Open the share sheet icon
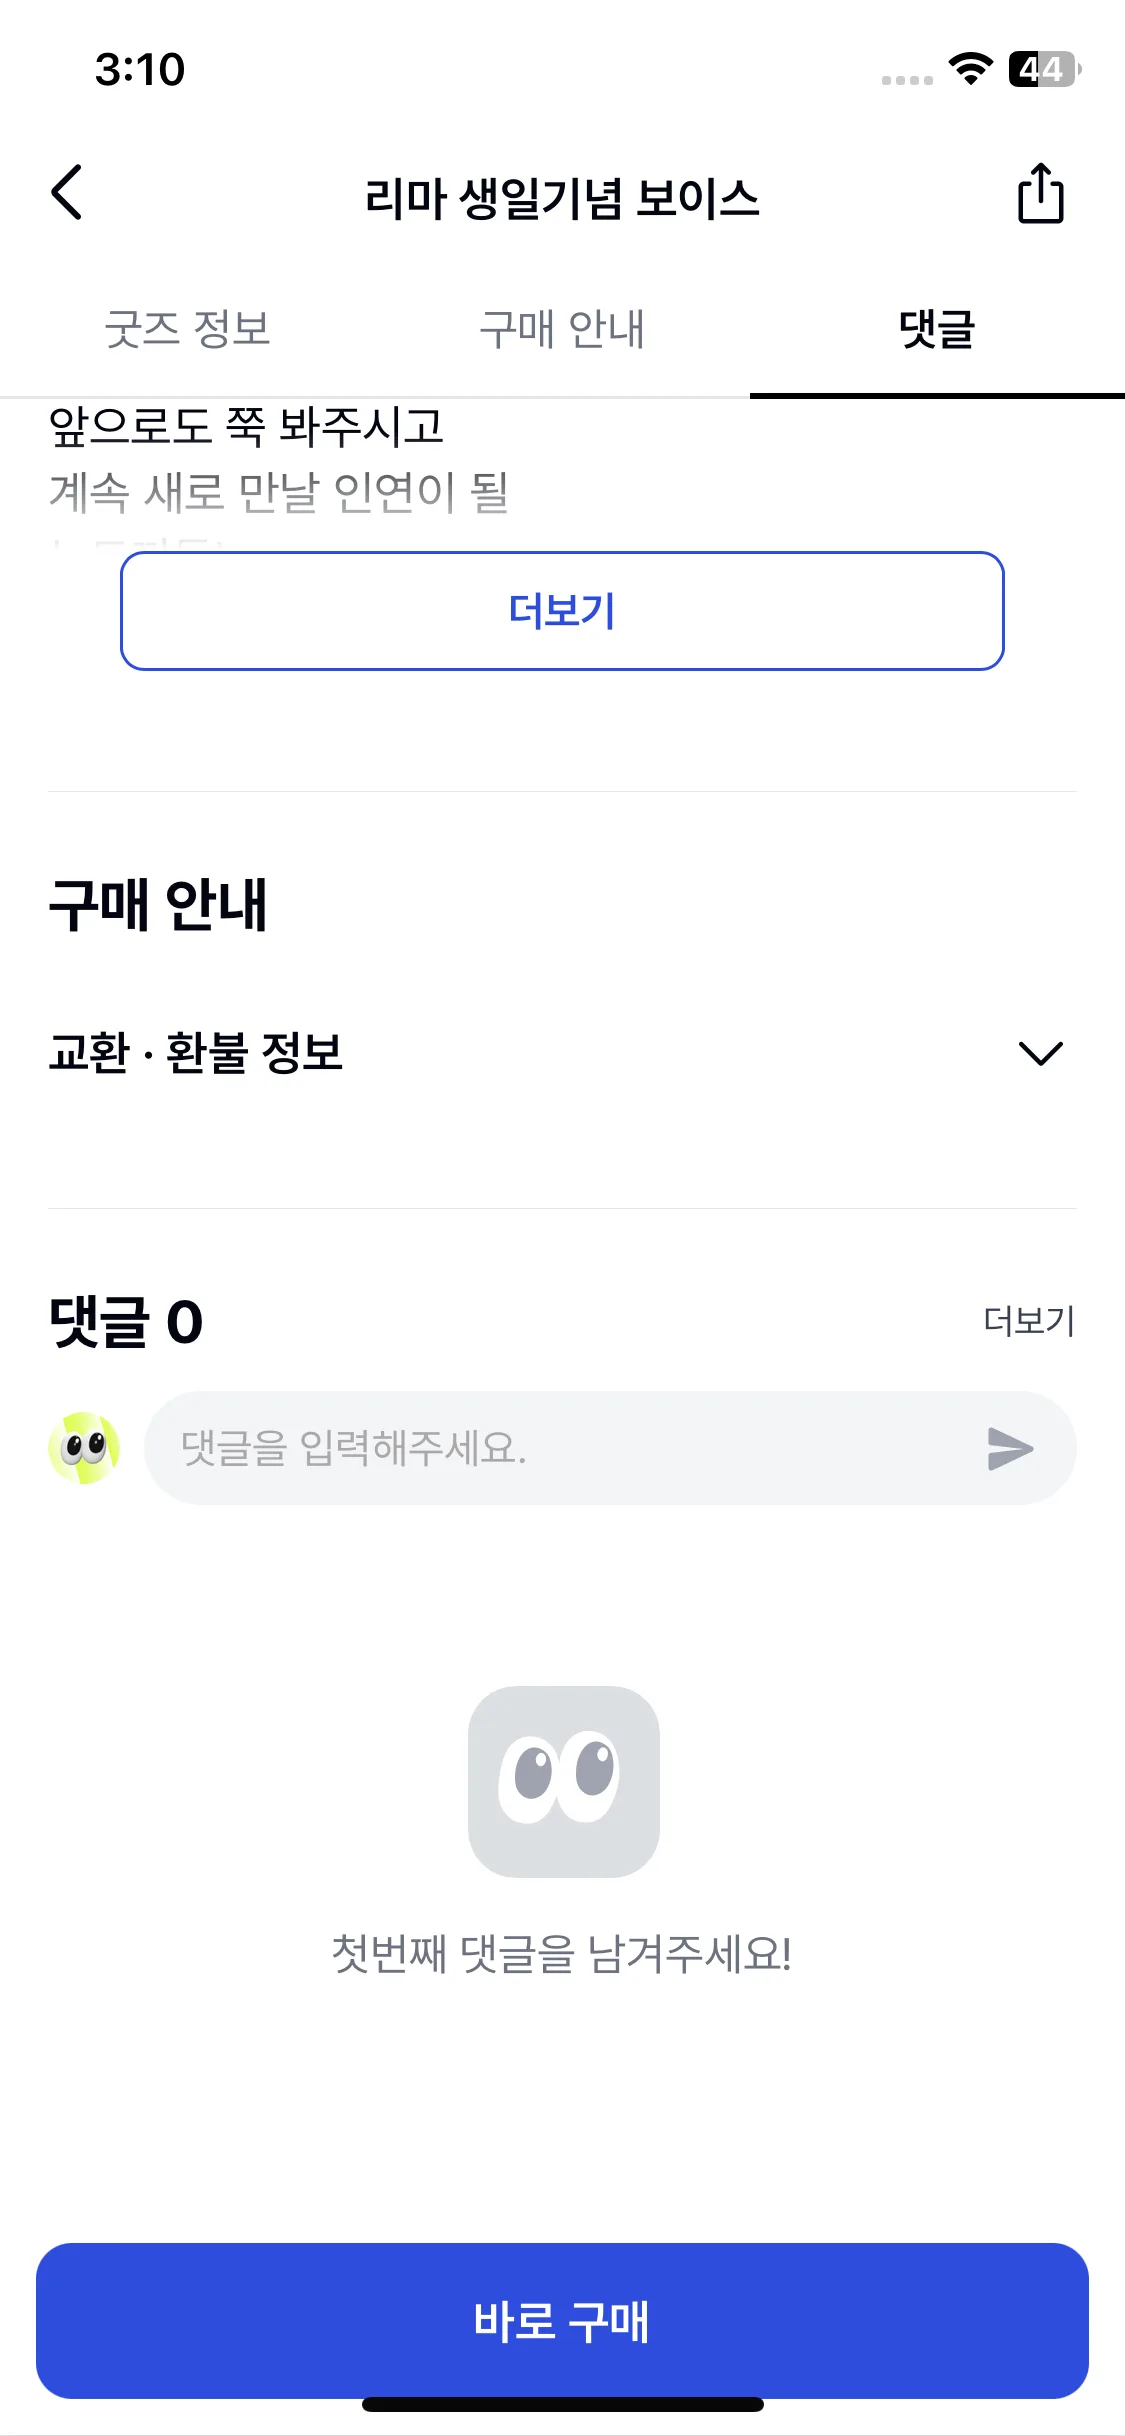 click(1040, 193)
